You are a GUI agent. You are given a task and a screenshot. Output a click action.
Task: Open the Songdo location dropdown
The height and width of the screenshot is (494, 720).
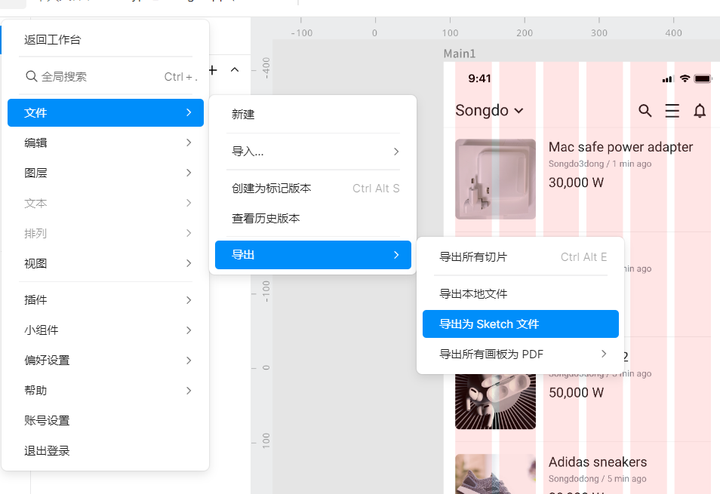[489, 110]
